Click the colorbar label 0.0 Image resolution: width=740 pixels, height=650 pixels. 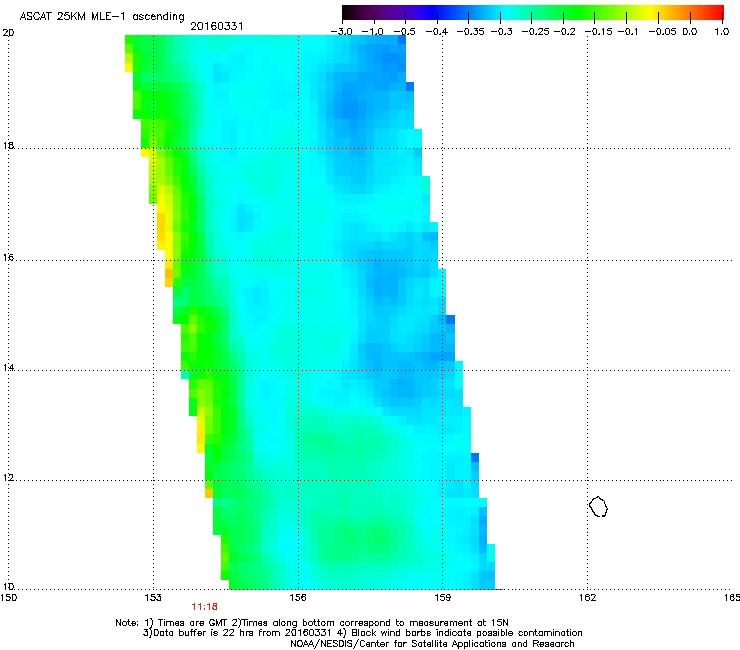point(690,32)
